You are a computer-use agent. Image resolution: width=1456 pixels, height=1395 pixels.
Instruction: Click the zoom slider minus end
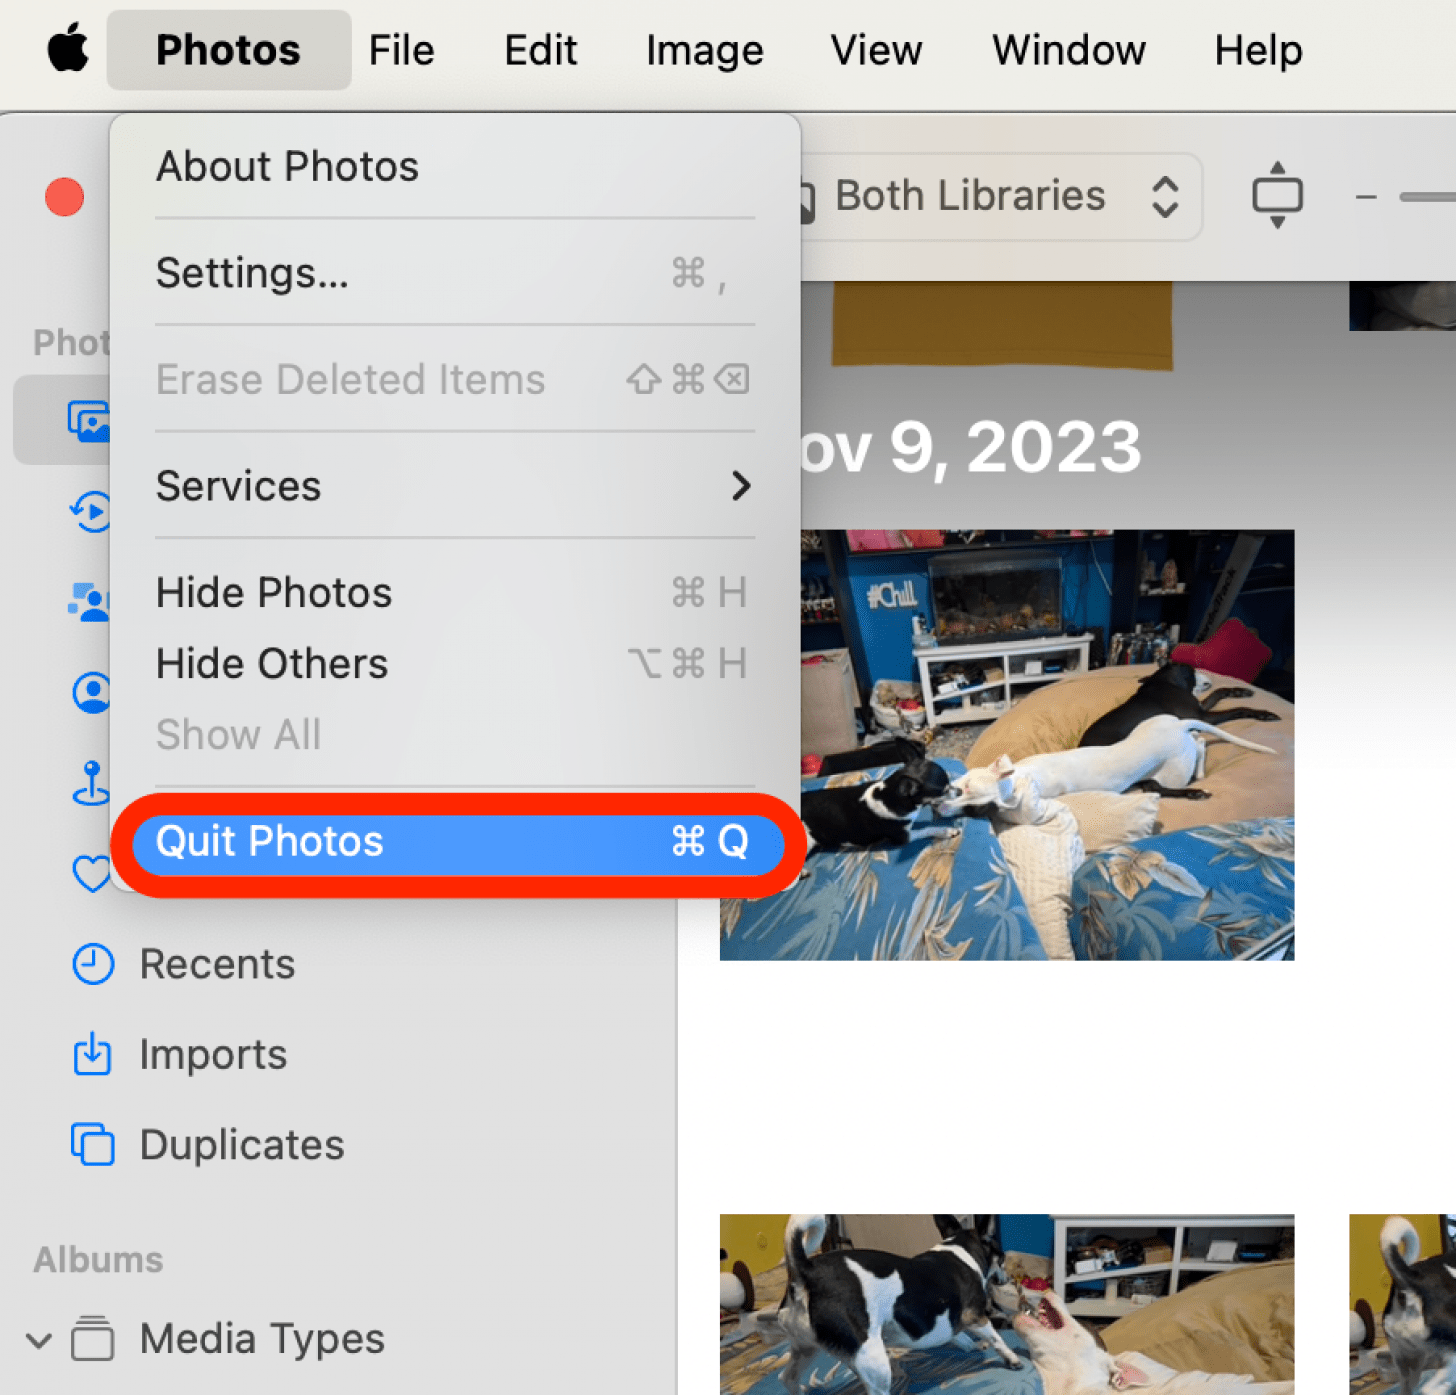pos(1366,197)
